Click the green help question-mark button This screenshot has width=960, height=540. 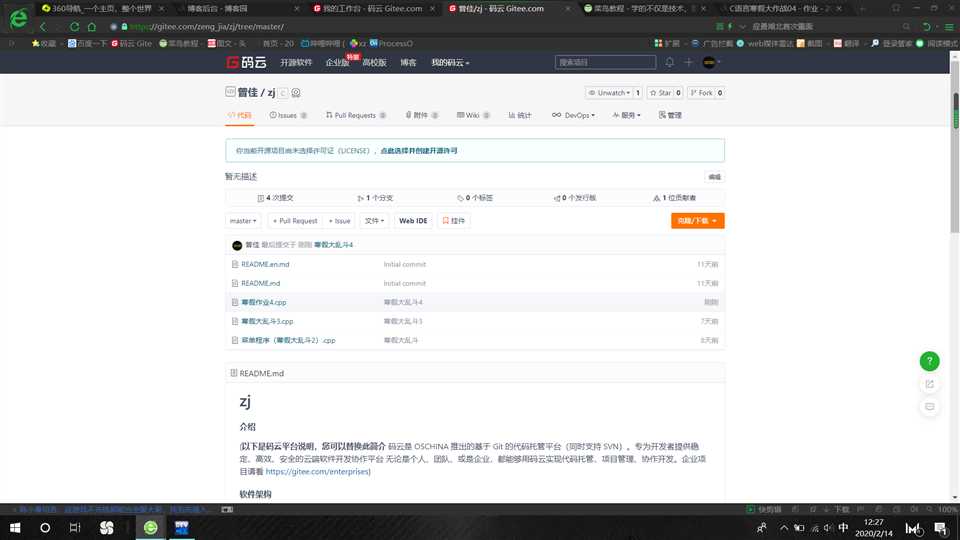929,361
